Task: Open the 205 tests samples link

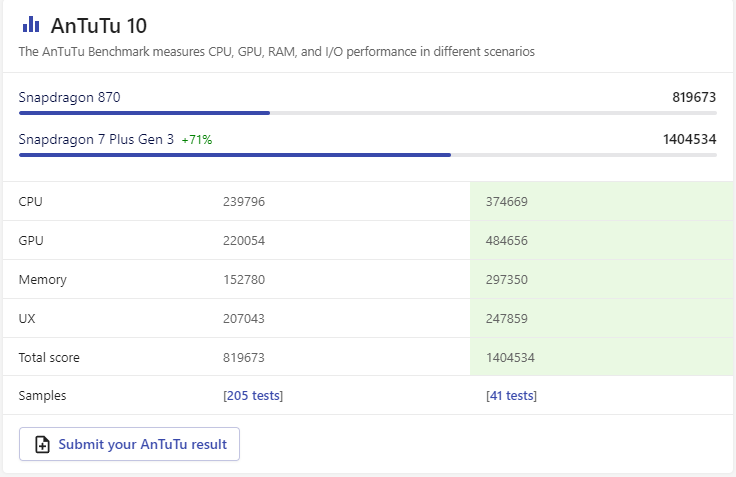Action: pyautogui.click(x=253, y=396)
